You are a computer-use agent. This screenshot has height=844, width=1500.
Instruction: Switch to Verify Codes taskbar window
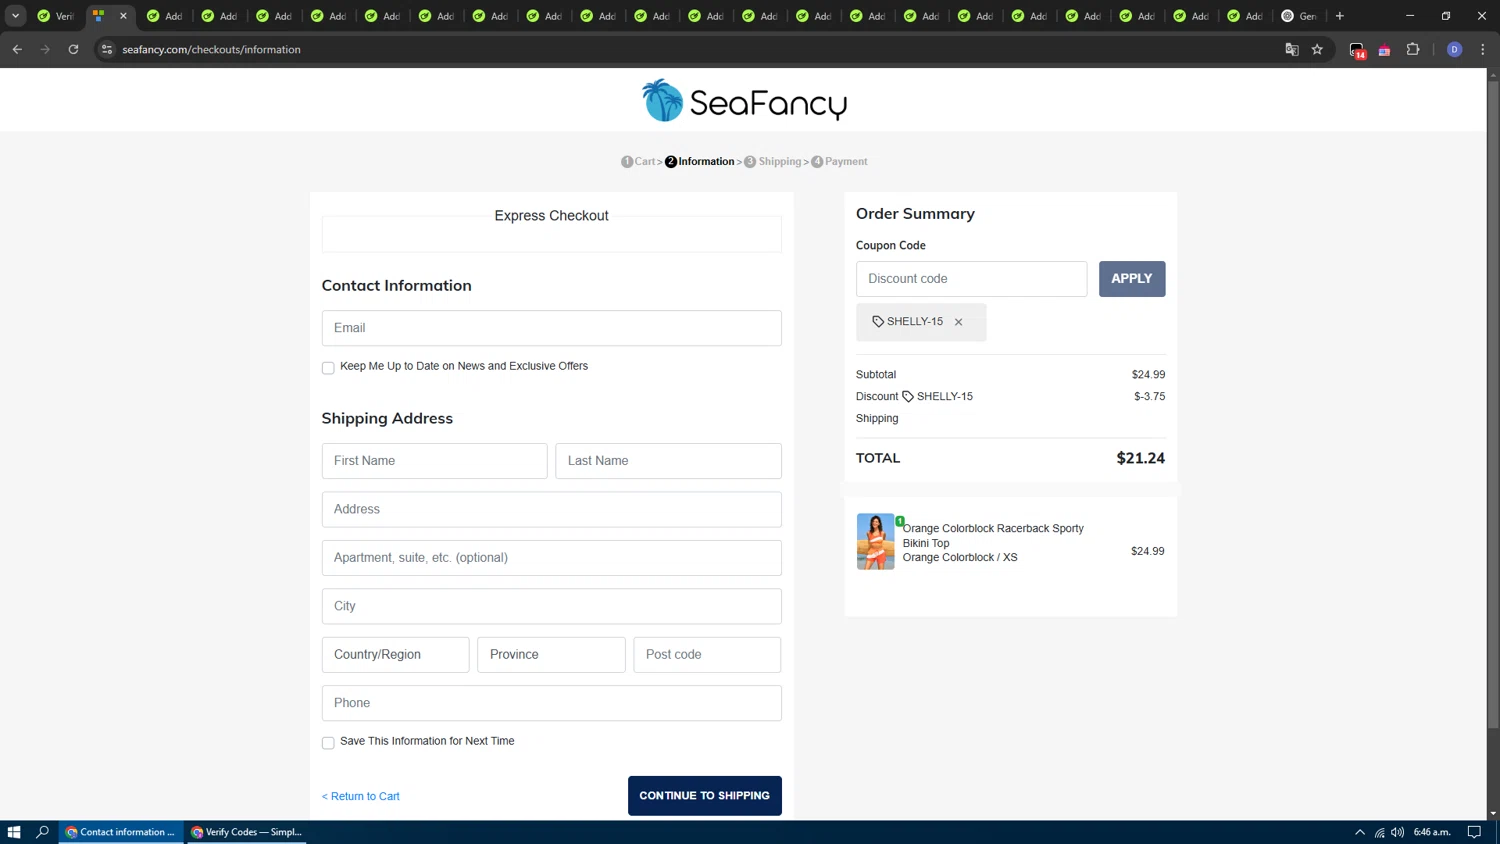246,832
